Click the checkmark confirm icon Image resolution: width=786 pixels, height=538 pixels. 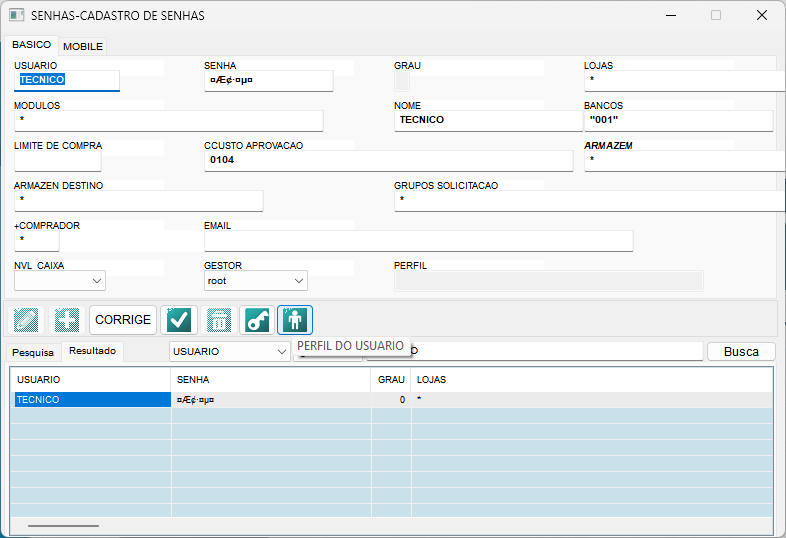tap(179, 320)
